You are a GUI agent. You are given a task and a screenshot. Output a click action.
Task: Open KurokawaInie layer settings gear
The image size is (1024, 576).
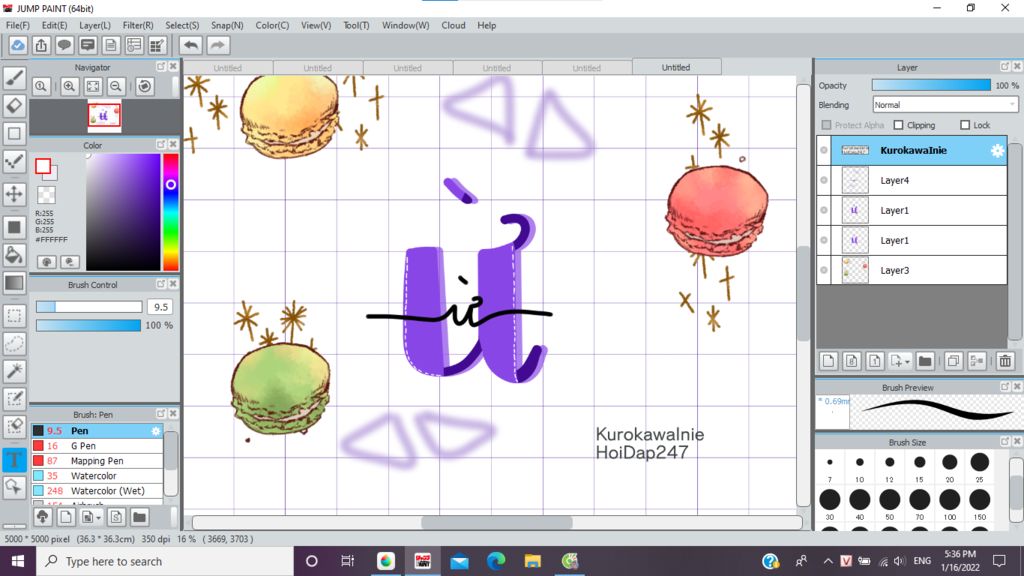(x=997, y=150)
